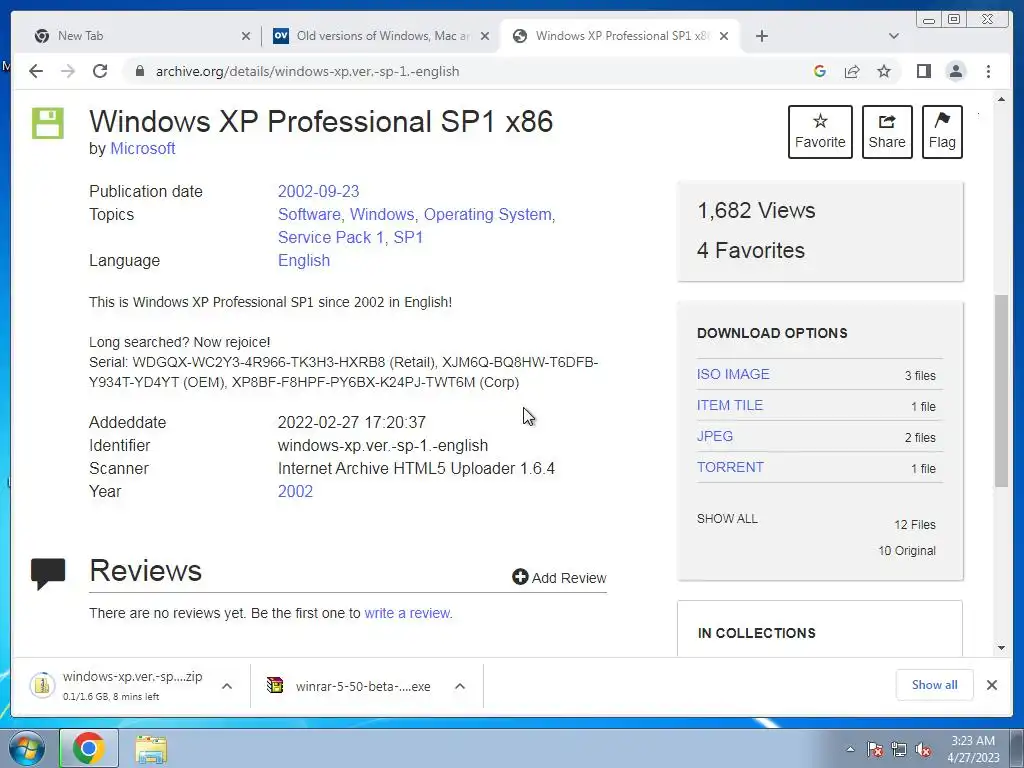Select the Windows XP Professional SP1 tab
Viewport: 1024px width, 768px height.
[620, 36]
